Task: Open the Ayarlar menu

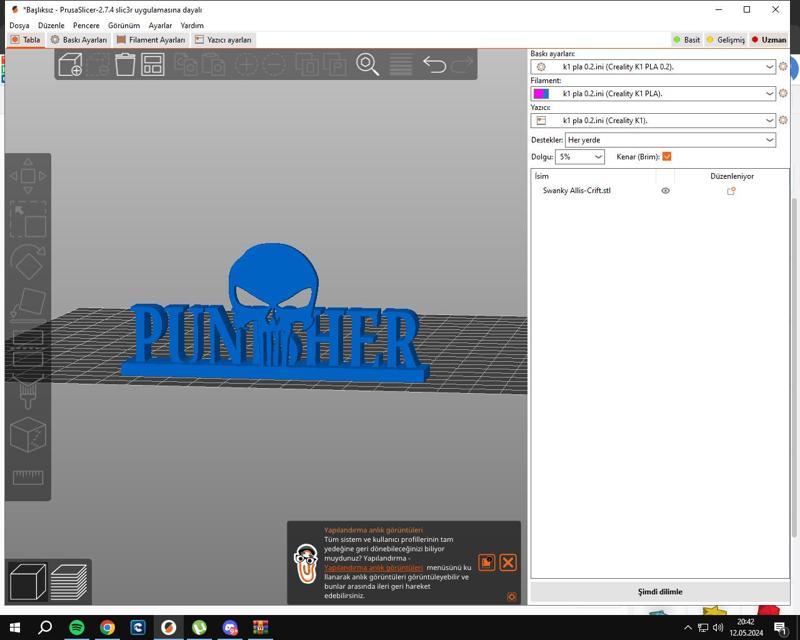Action: (x=160, y=25)
